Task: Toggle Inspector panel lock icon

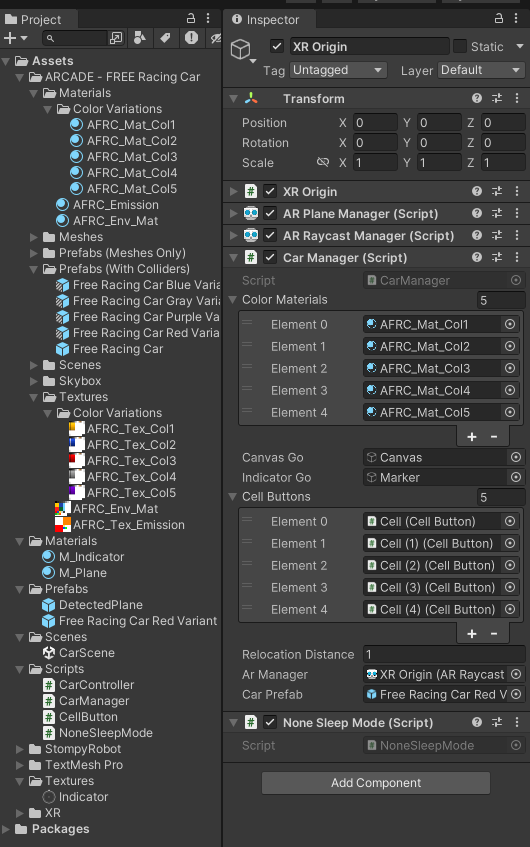Action: coord(499,18)
